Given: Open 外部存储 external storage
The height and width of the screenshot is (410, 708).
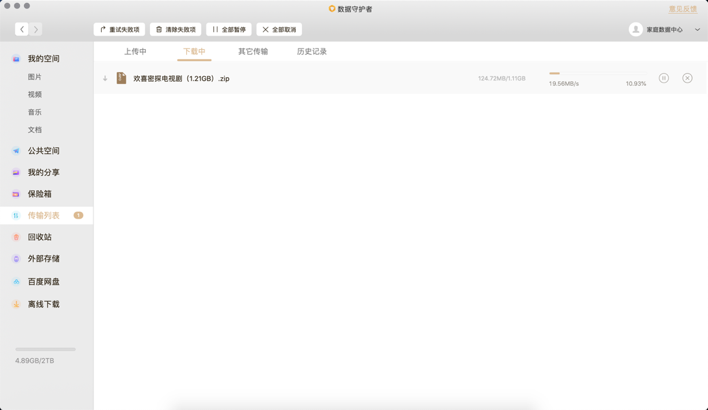Looking at the screenshot, I should click(43, 259).
